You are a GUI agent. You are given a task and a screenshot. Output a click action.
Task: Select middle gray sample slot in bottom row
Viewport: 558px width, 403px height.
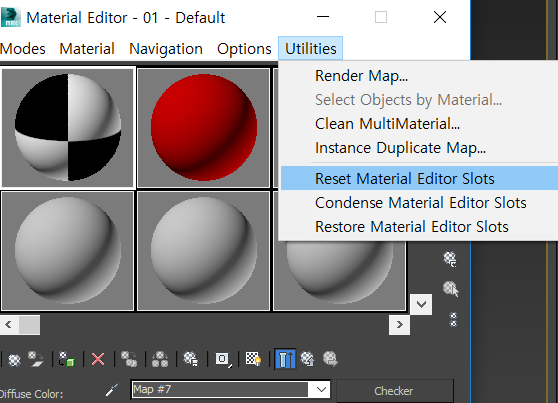tap(204, 251)
